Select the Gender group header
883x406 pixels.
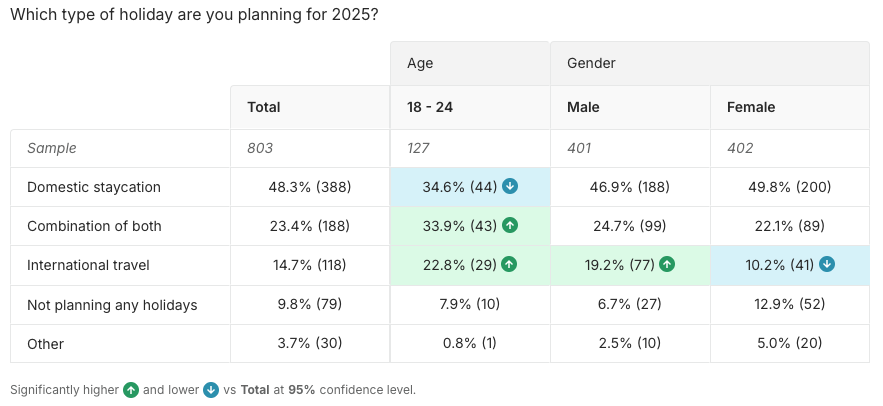pos(591,64)
